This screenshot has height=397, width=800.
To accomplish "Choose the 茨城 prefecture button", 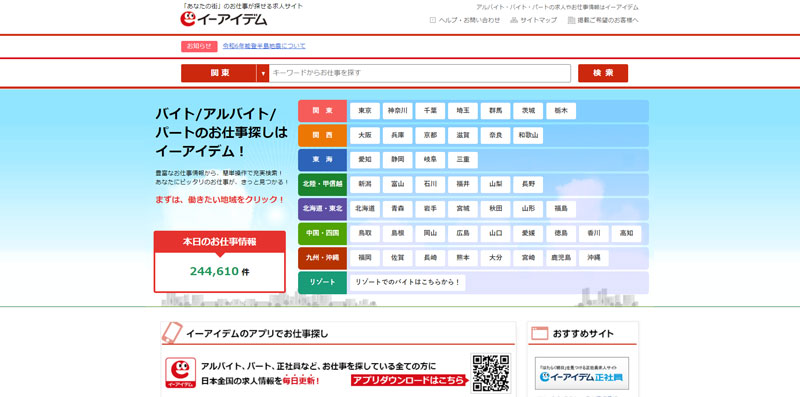I will [x=528, y=111].
